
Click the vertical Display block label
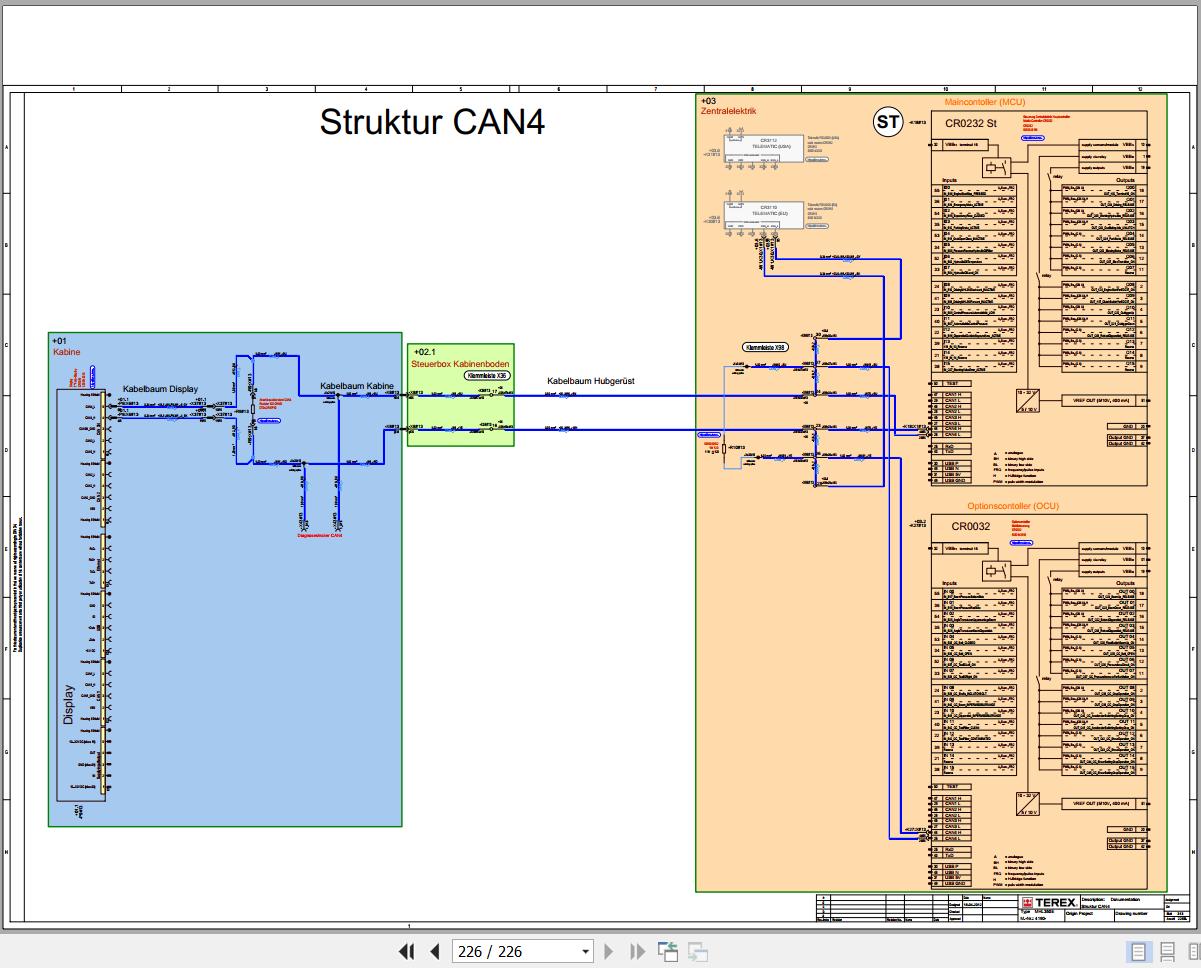[x=69, y=704]
